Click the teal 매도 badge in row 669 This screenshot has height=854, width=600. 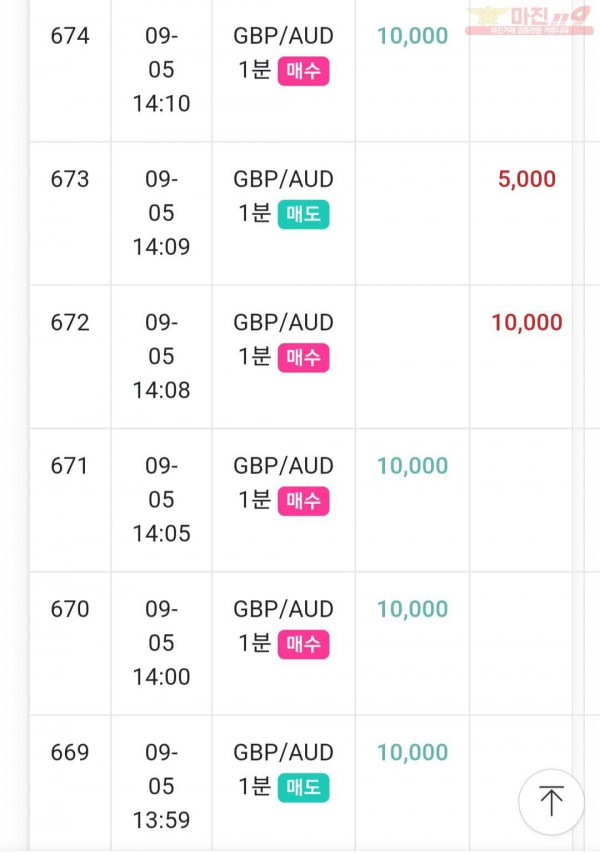[303, 788]
